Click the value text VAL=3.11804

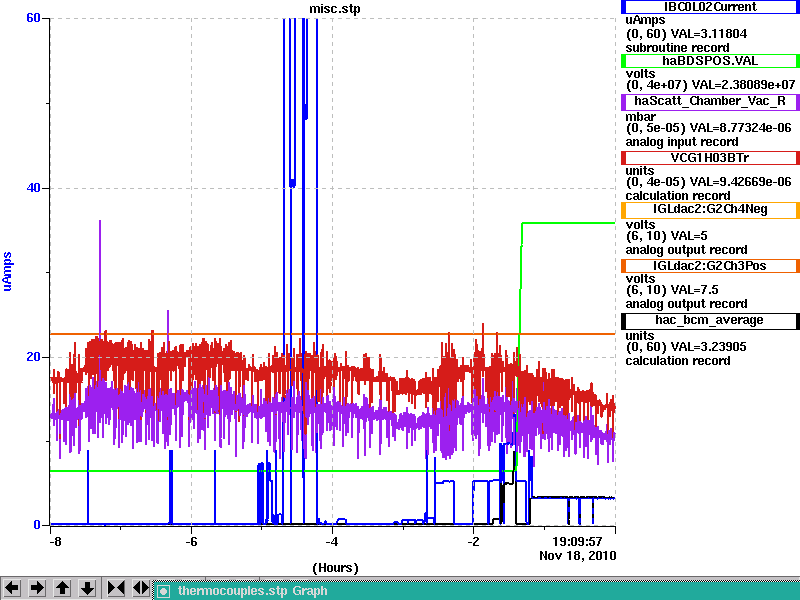[709, 34]
